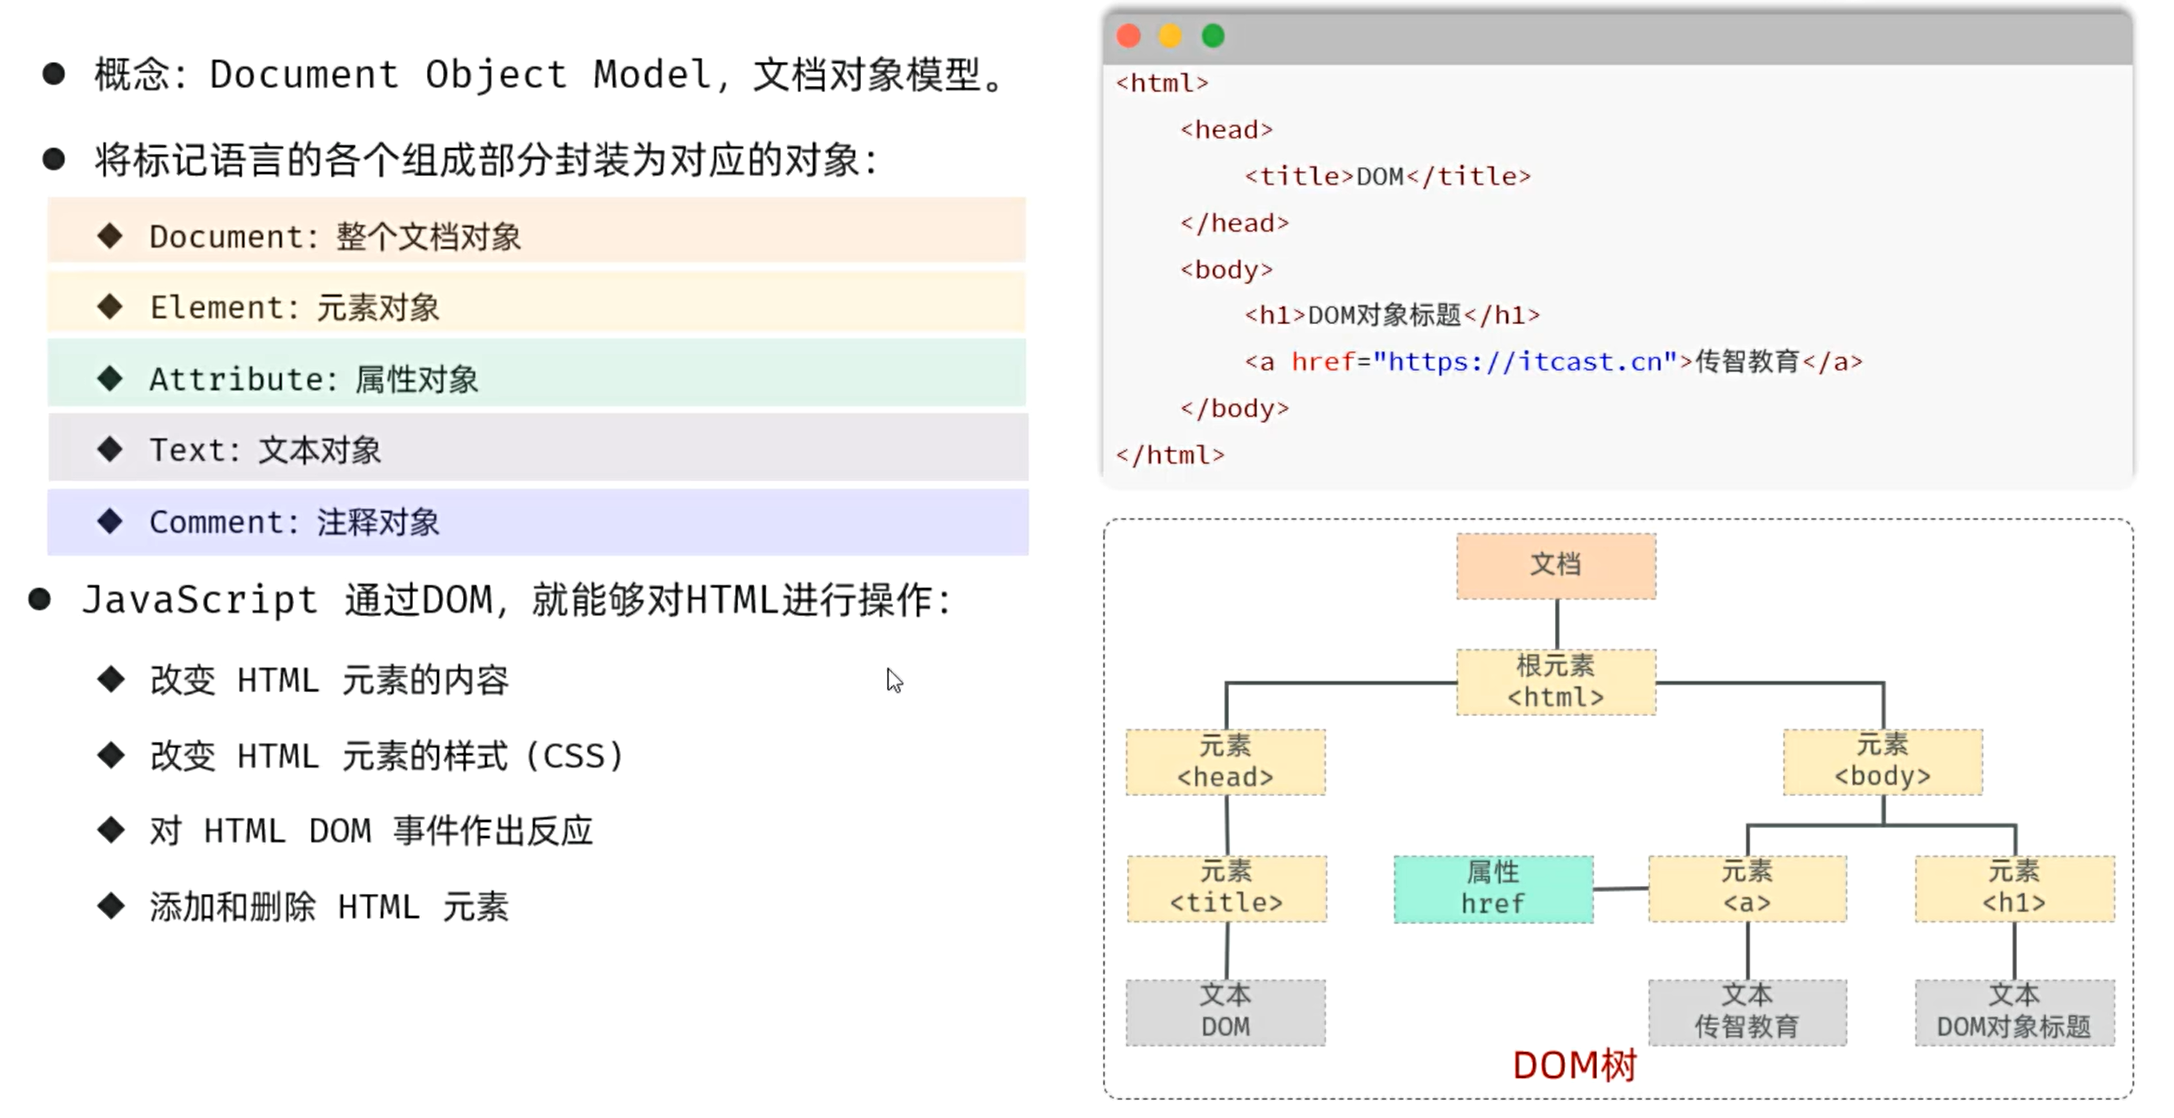Screen dimensions: 2174x1118
Task: Select the 元素 <a> tree node
Action: click(1747, 888)
